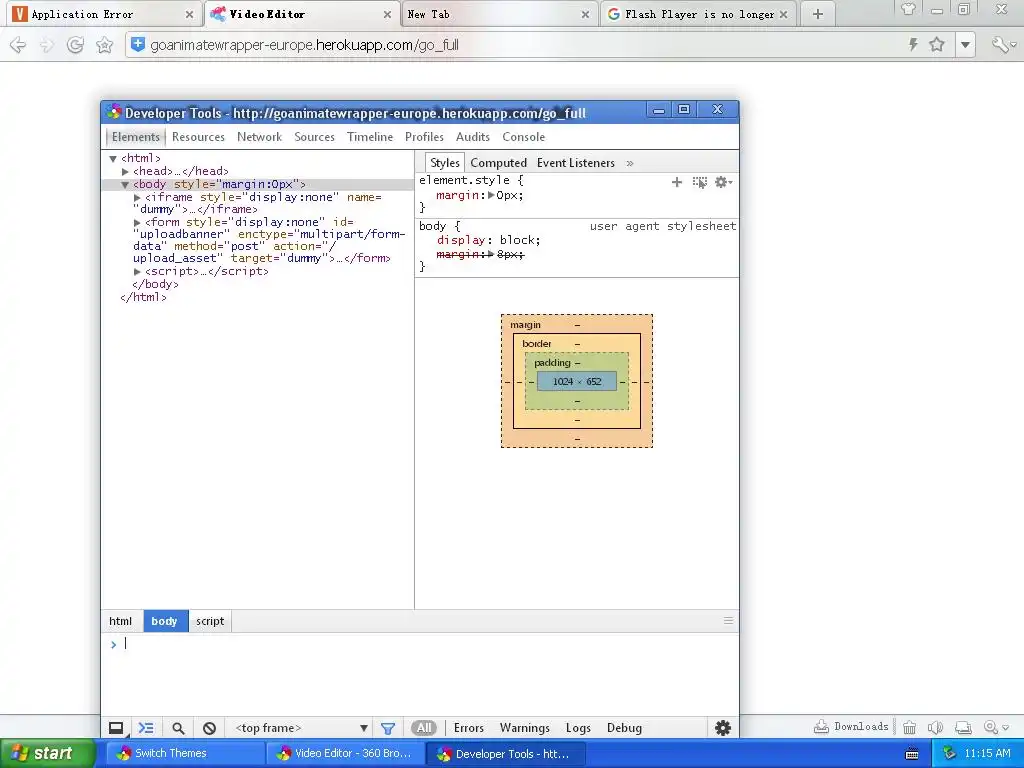Switch to the Event Listeners tab
Image resolution: width=1024 pixels, height=768 pixels.
click(x=576, y=163)
